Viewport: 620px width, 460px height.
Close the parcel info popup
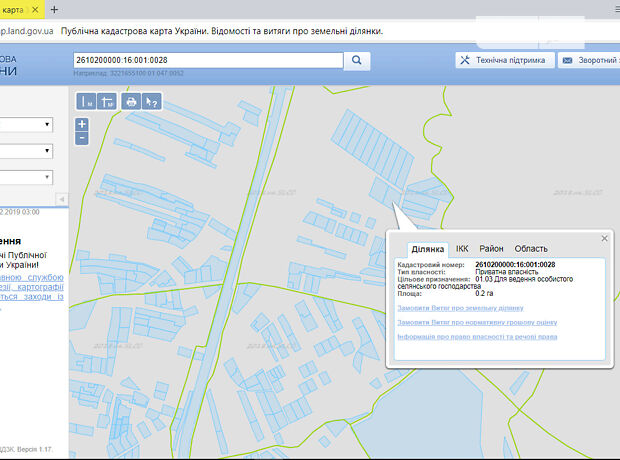coord(604,238)
